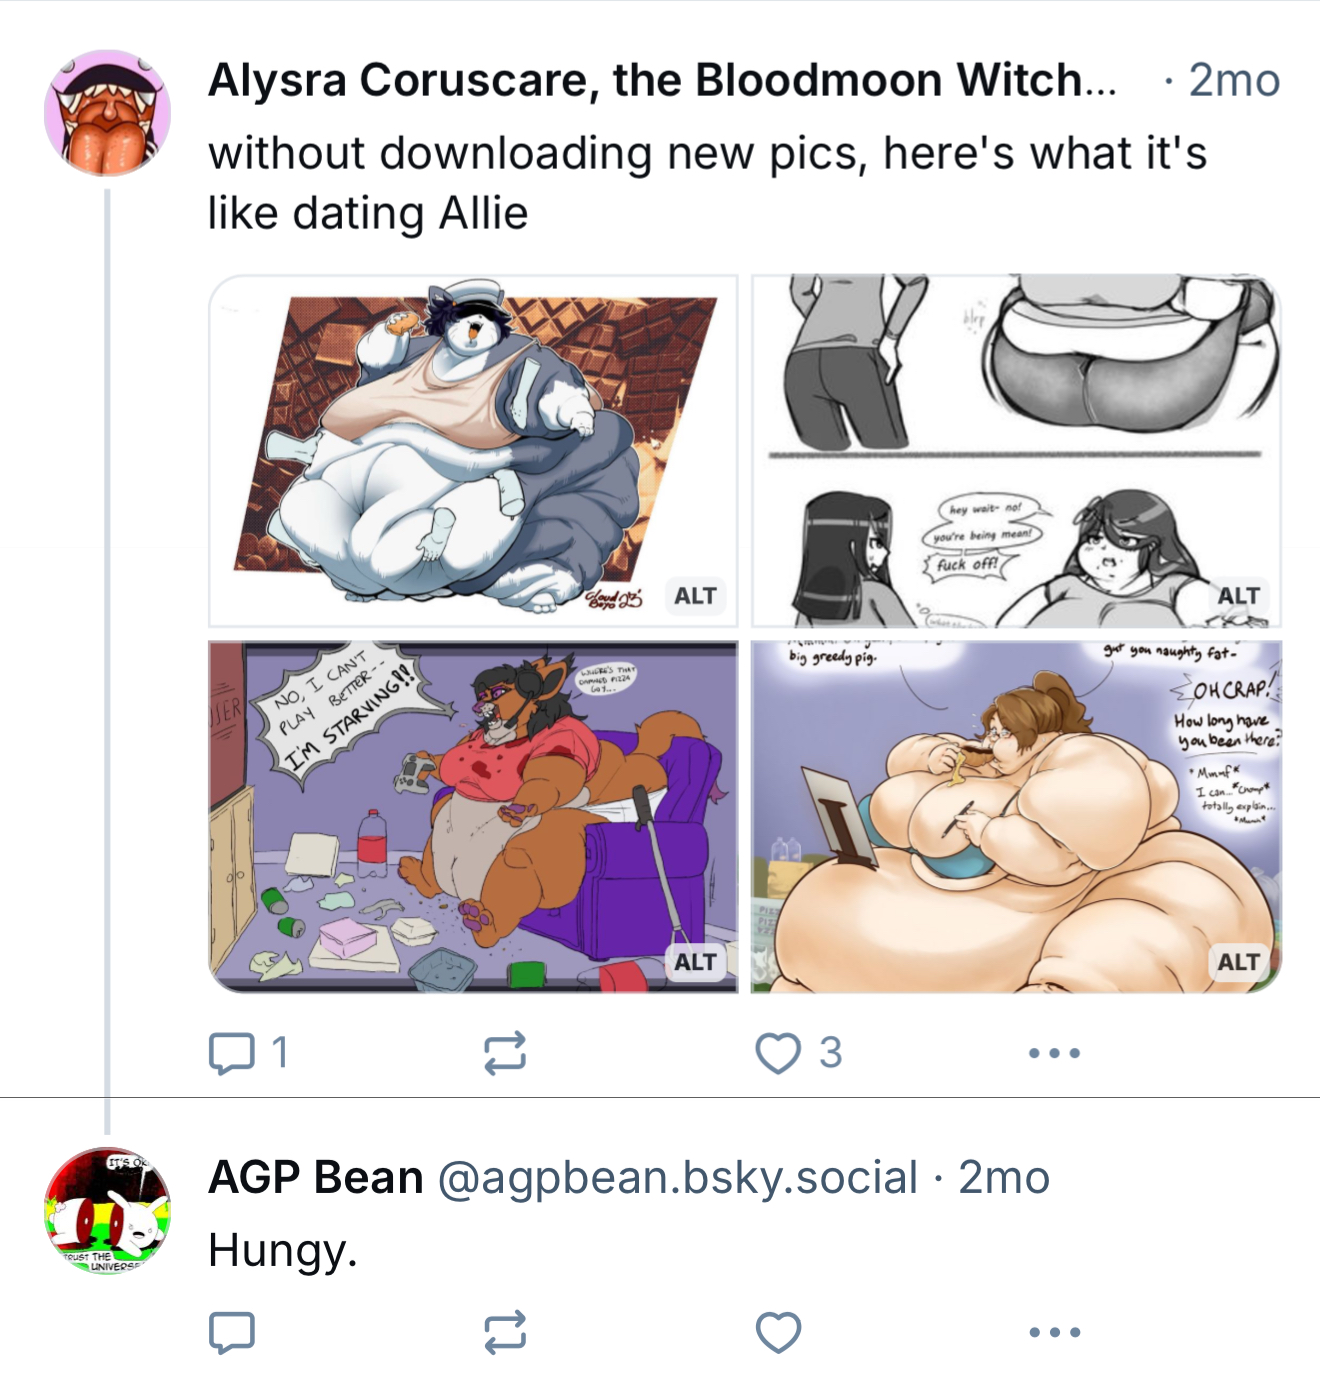Viewport: 1320px width, 1399px height.
Task: Open the @agpbean.bsky.social handle
Action: [x=678, y=1177]
